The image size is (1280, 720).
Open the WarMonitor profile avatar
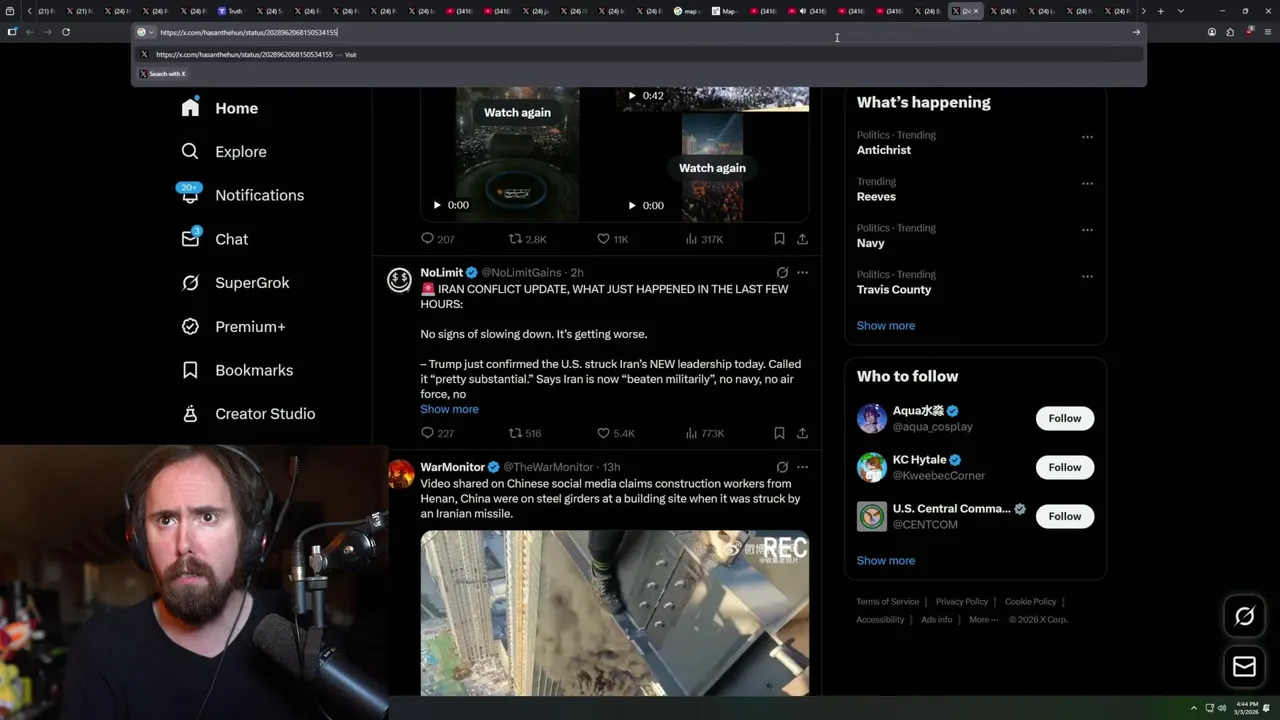click(400, 474)
